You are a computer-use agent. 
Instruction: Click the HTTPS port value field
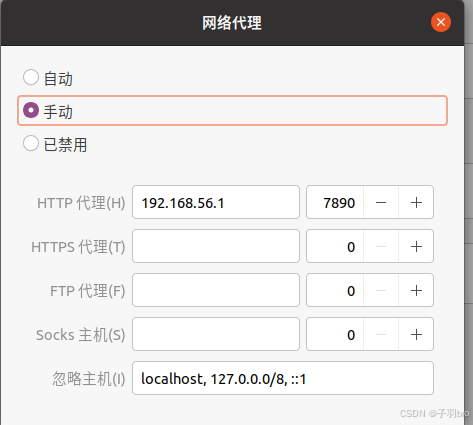335,246
